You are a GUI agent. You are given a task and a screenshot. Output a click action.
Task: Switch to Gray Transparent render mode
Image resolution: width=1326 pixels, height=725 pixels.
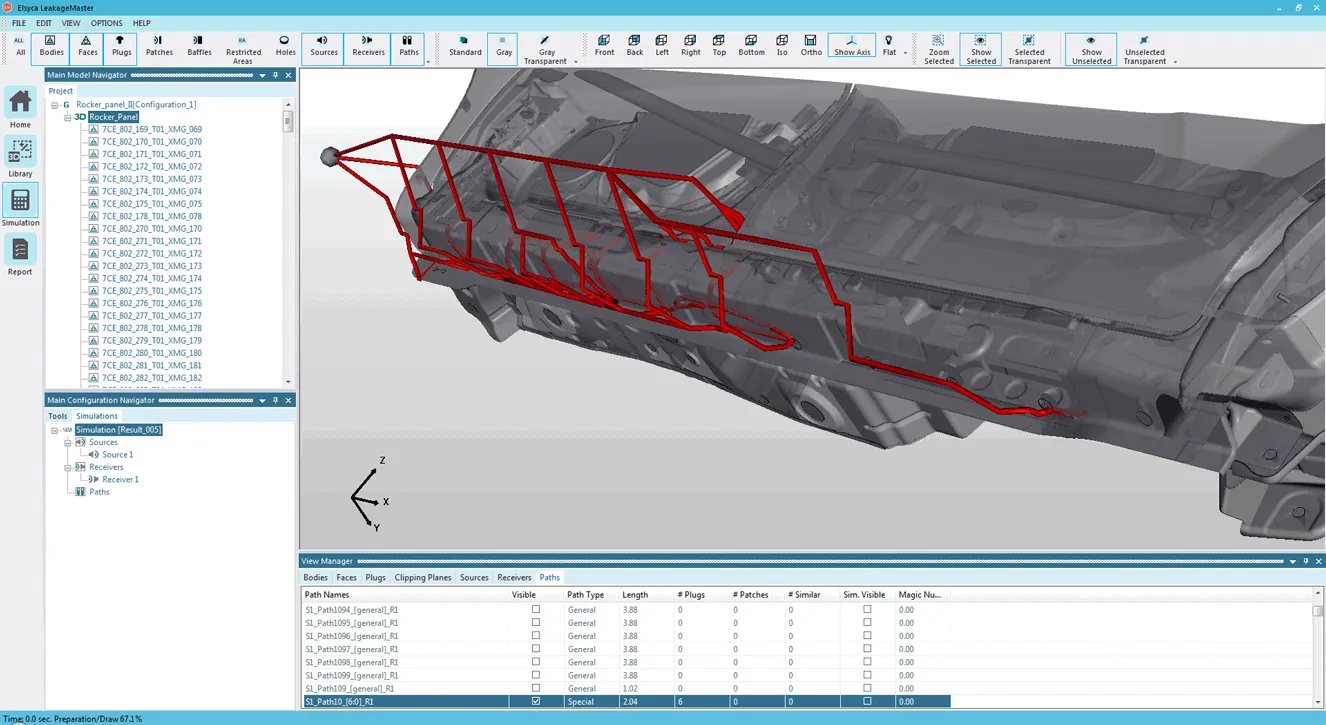coord(546,50)
